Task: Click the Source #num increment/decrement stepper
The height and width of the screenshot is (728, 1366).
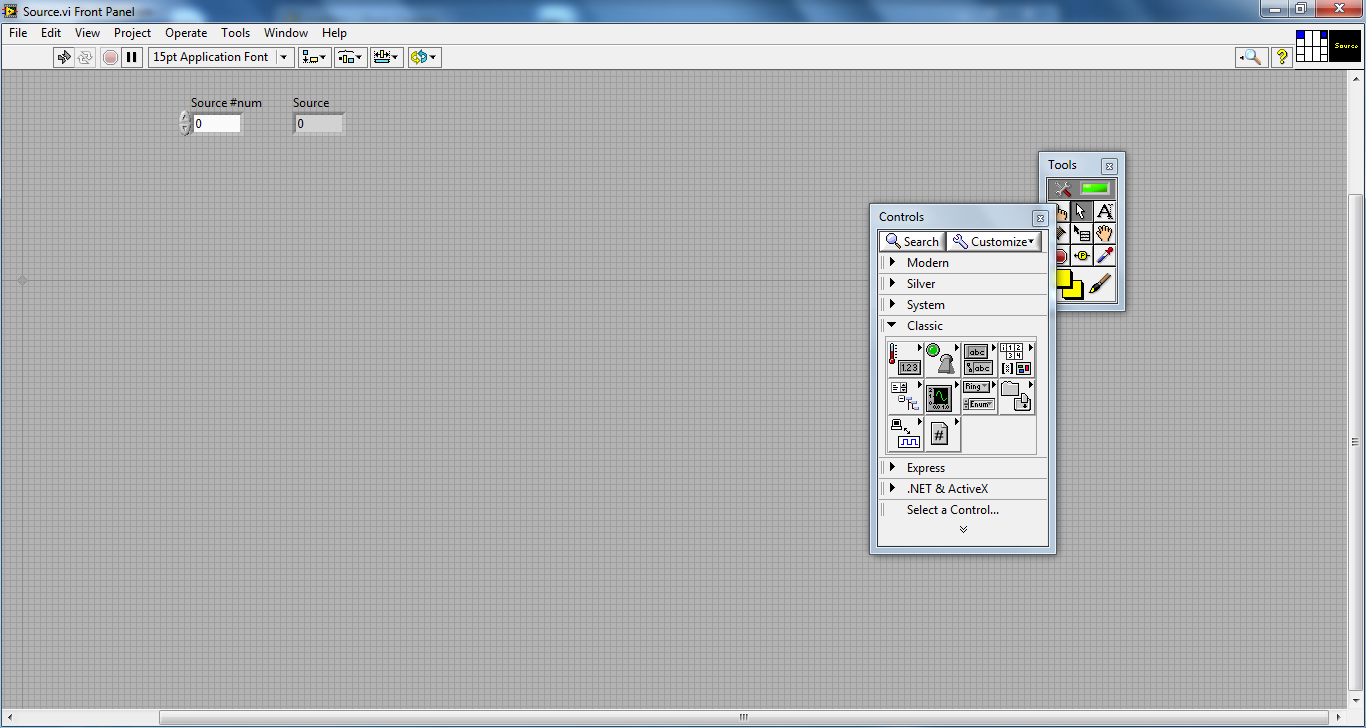Action: [x=185, y=124]
